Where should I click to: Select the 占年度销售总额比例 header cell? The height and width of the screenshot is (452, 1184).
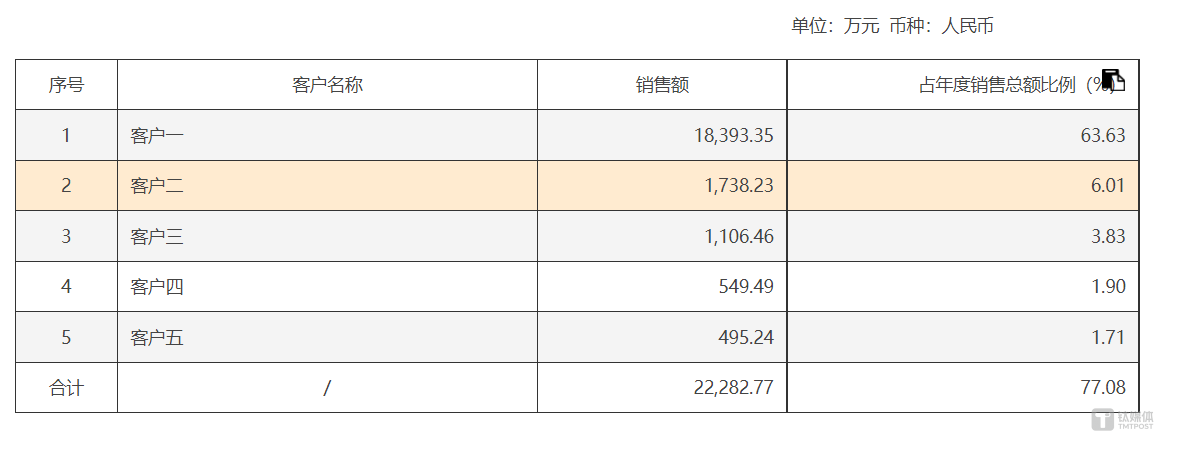click(x=963, y=85)
